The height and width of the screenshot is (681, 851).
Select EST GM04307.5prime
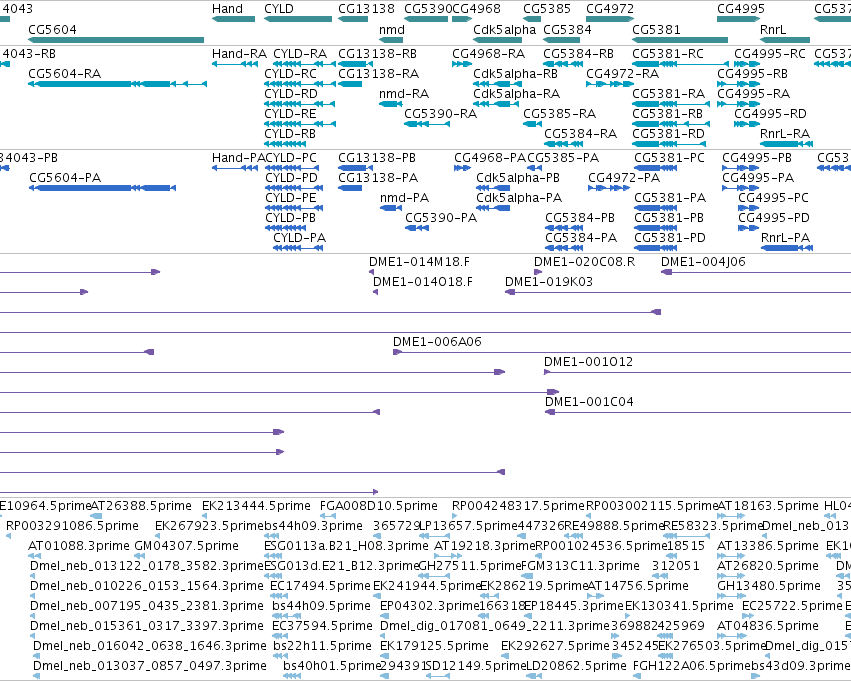point(186,546)
